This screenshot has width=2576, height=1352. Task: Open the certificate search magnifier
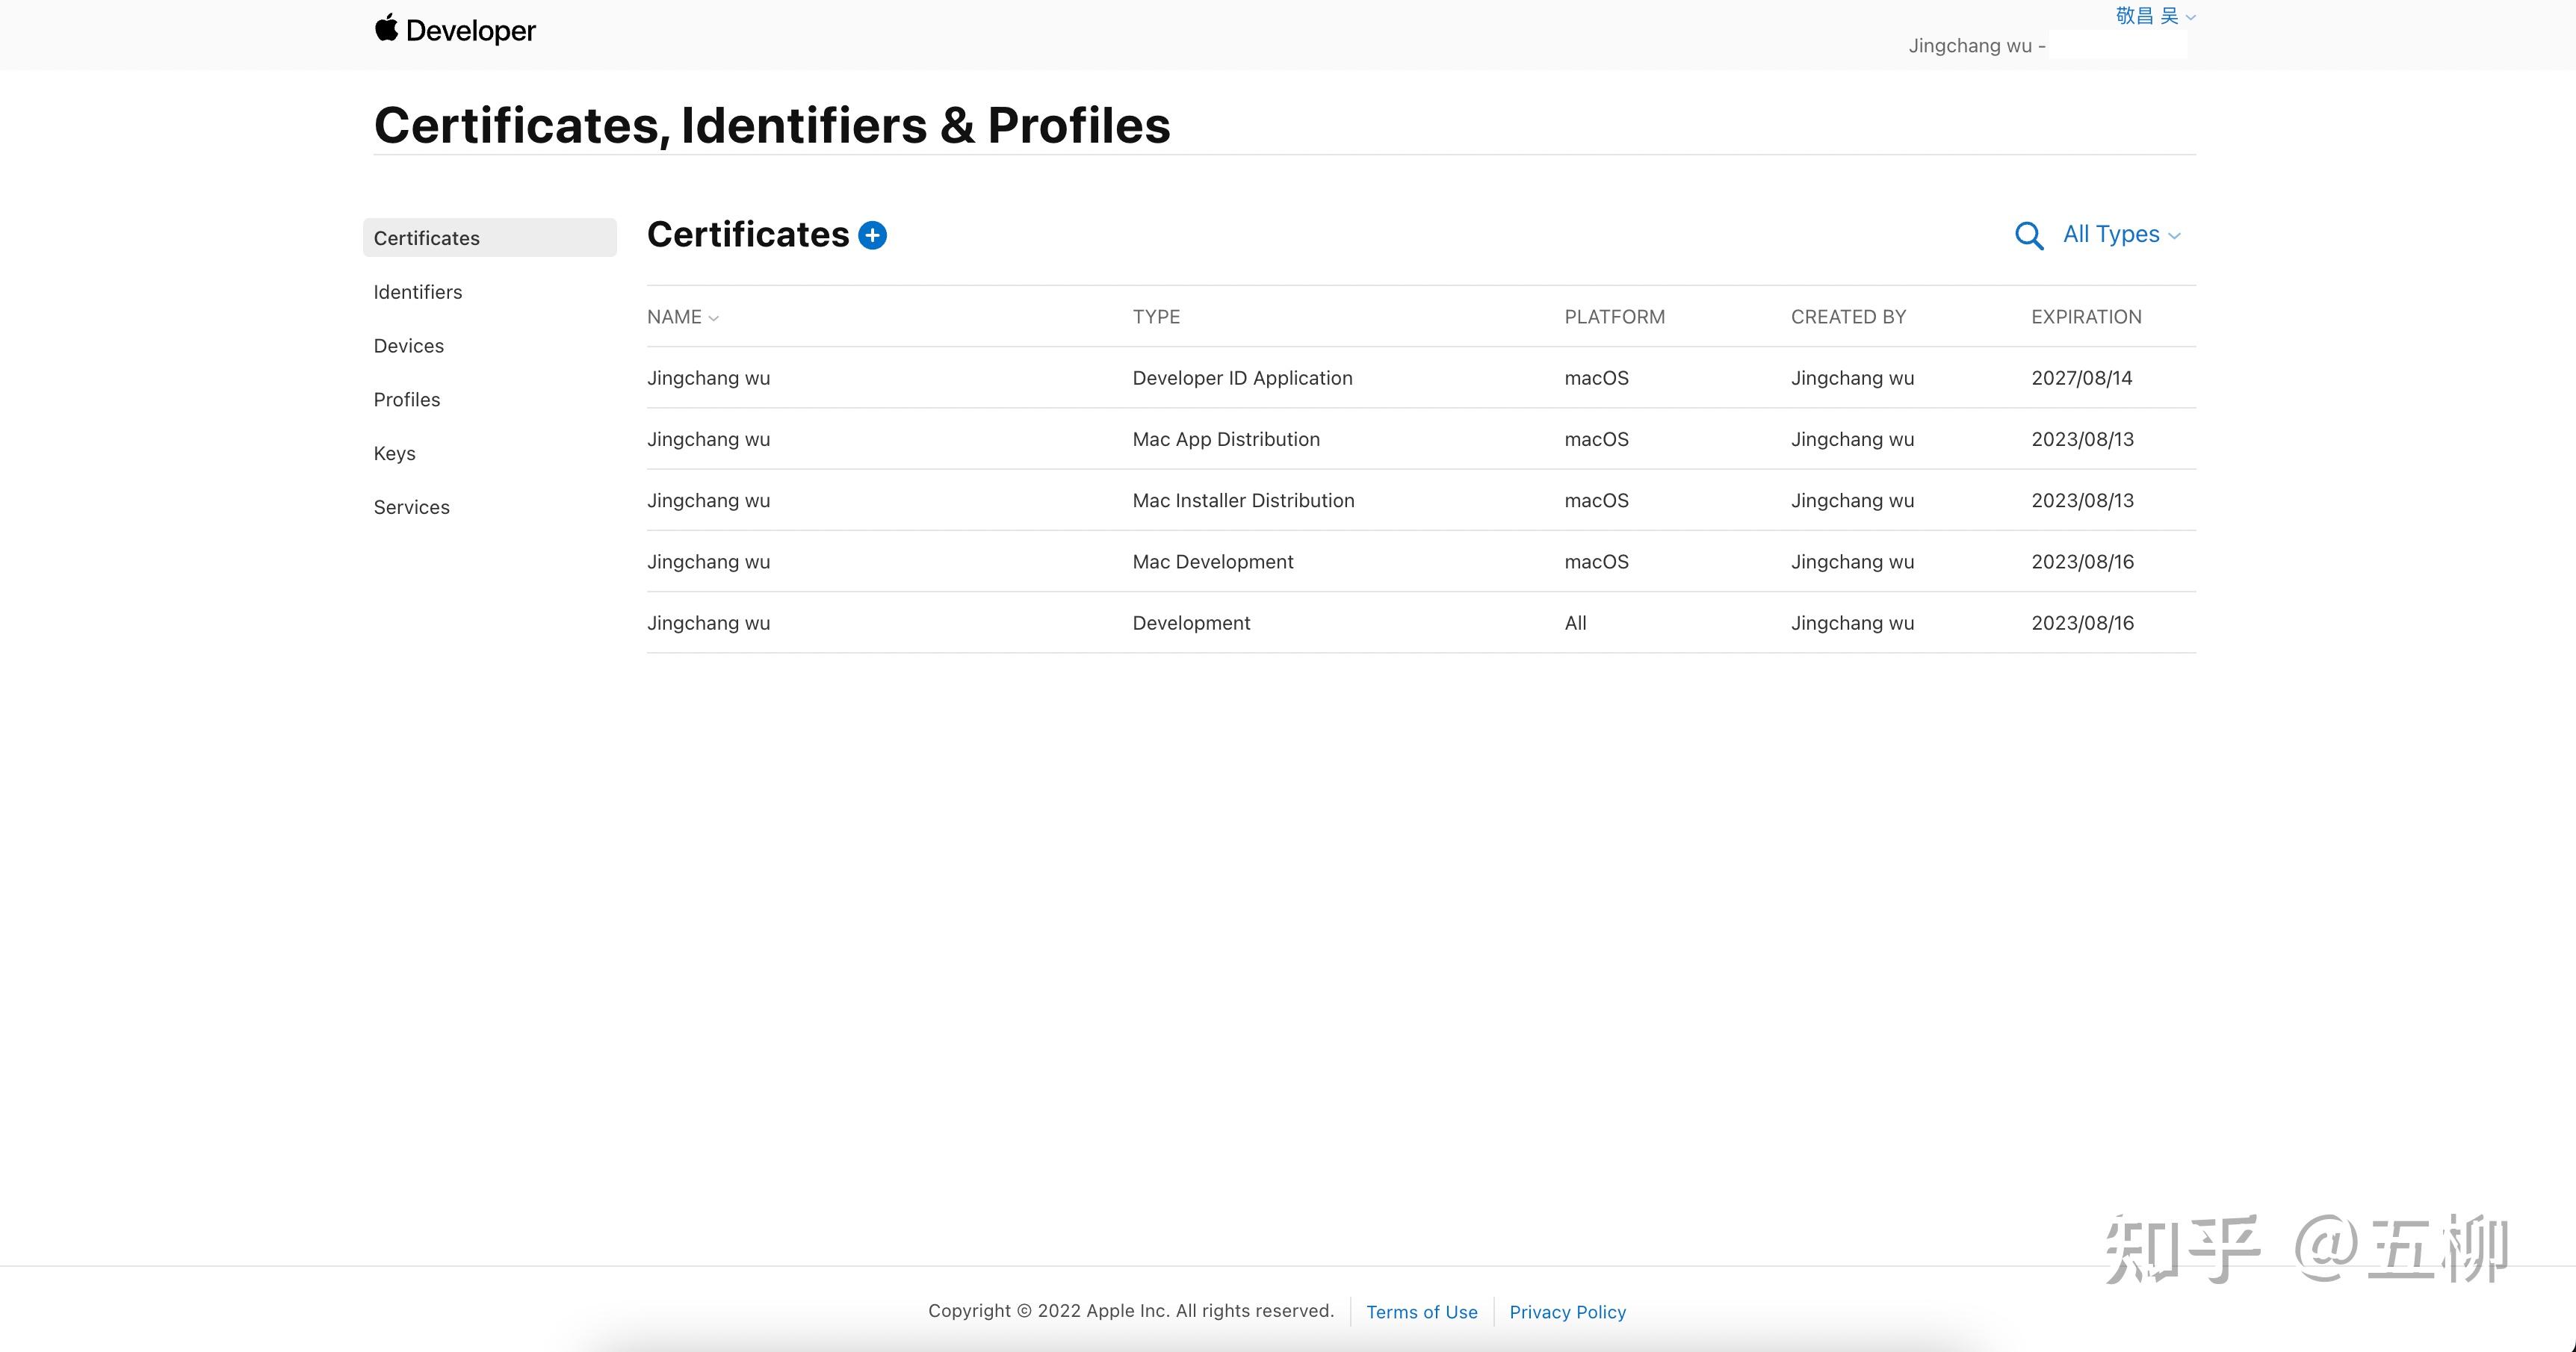pyautogui.click(x=2028, y=235)
